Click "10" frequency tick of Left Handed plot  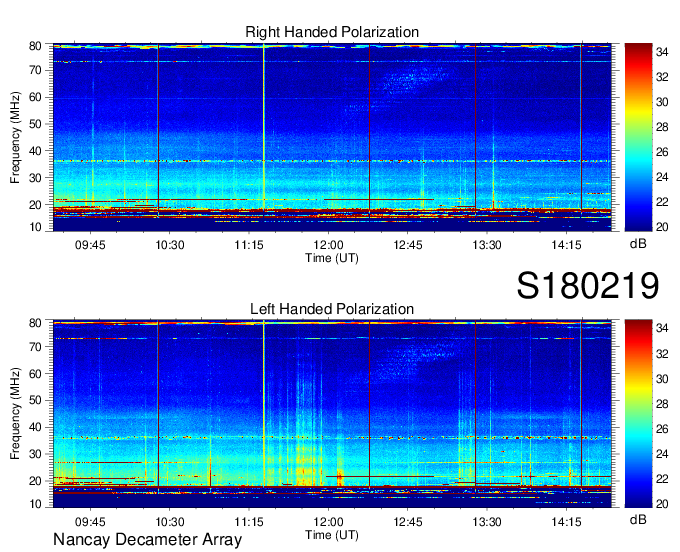35,504
